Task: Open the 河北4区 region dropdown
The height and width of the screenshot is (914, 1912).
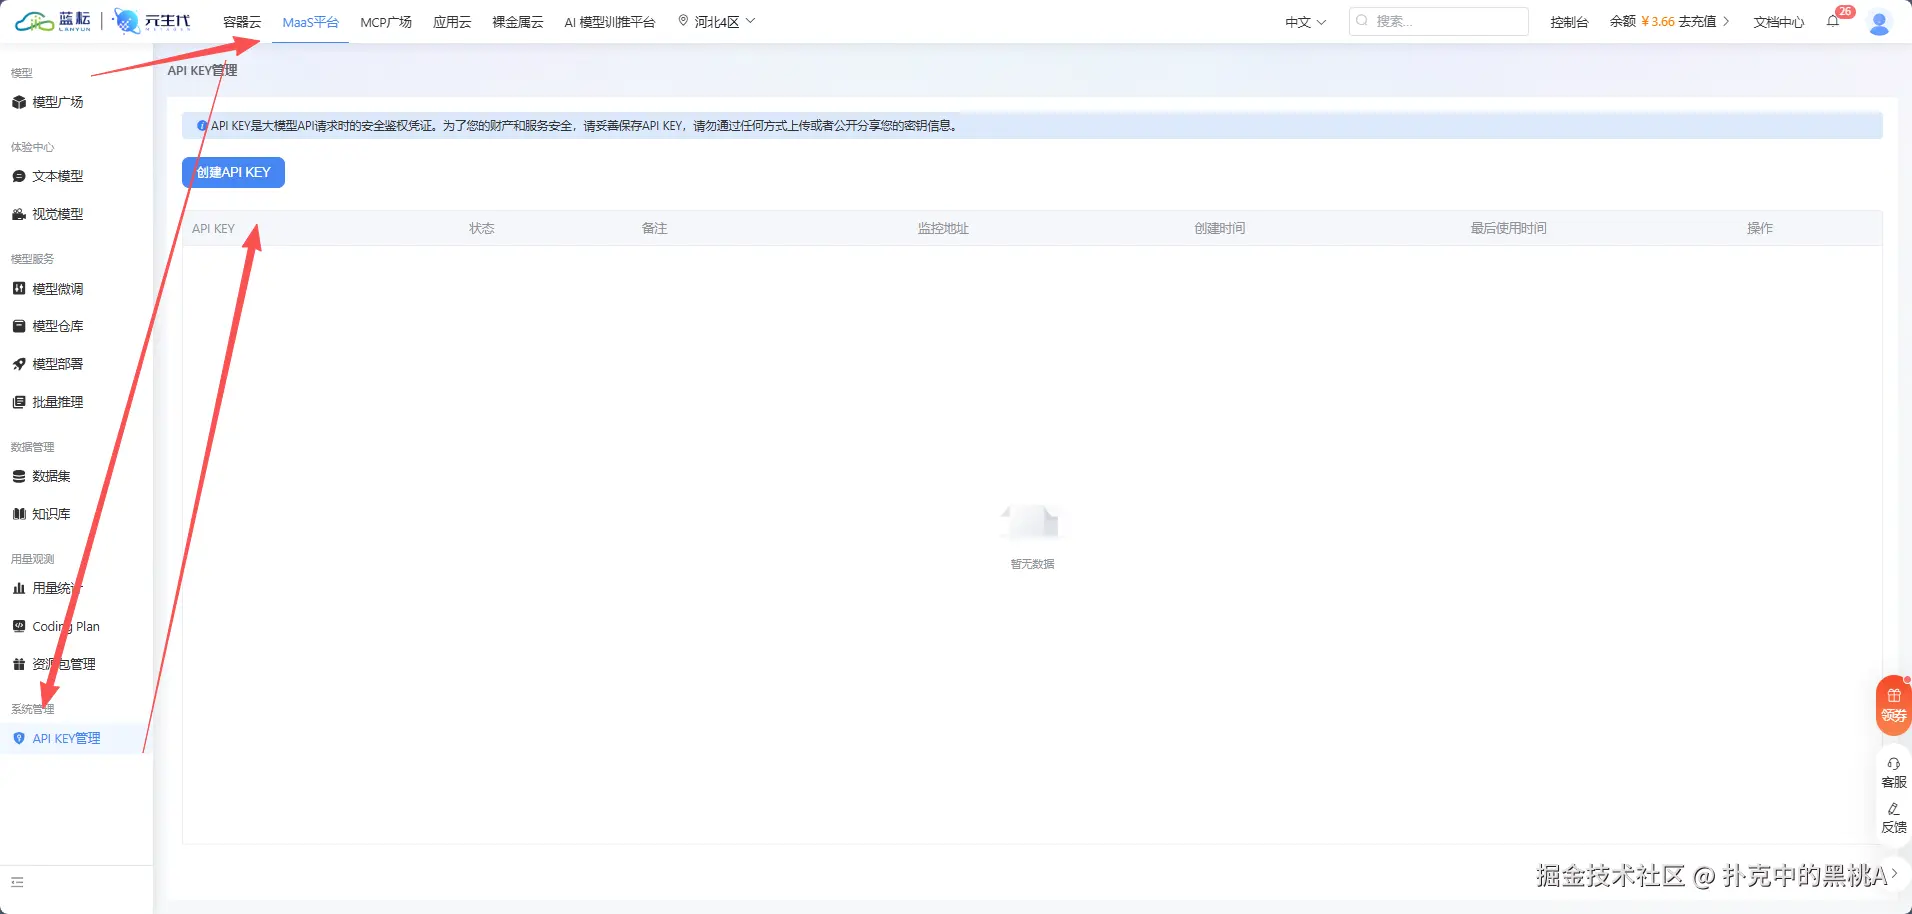Action: click(717, 21)
